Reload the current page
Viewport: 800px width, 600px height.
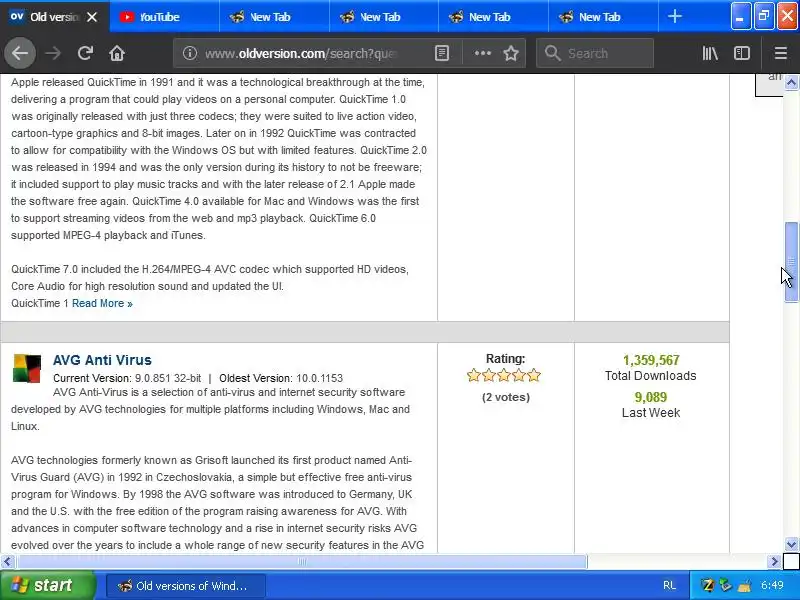[x=85, y=53]
